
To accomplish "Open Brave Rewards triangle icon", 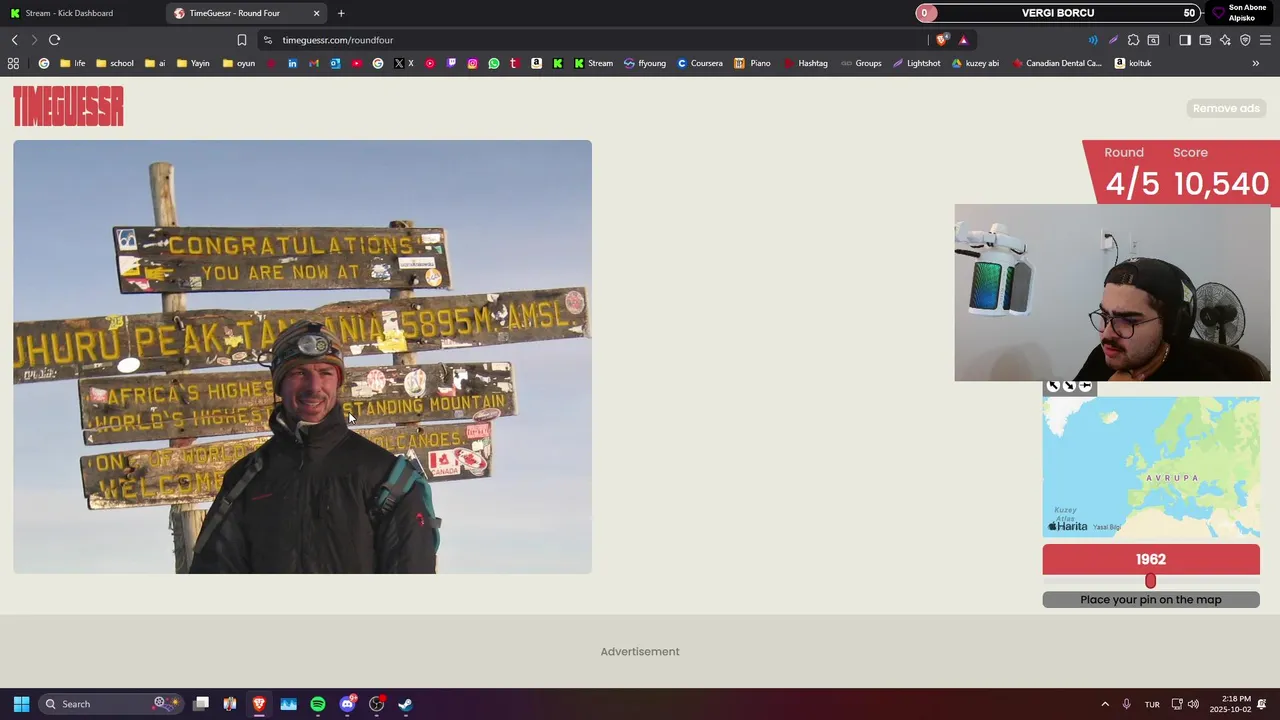I will [x=963, y=40].
